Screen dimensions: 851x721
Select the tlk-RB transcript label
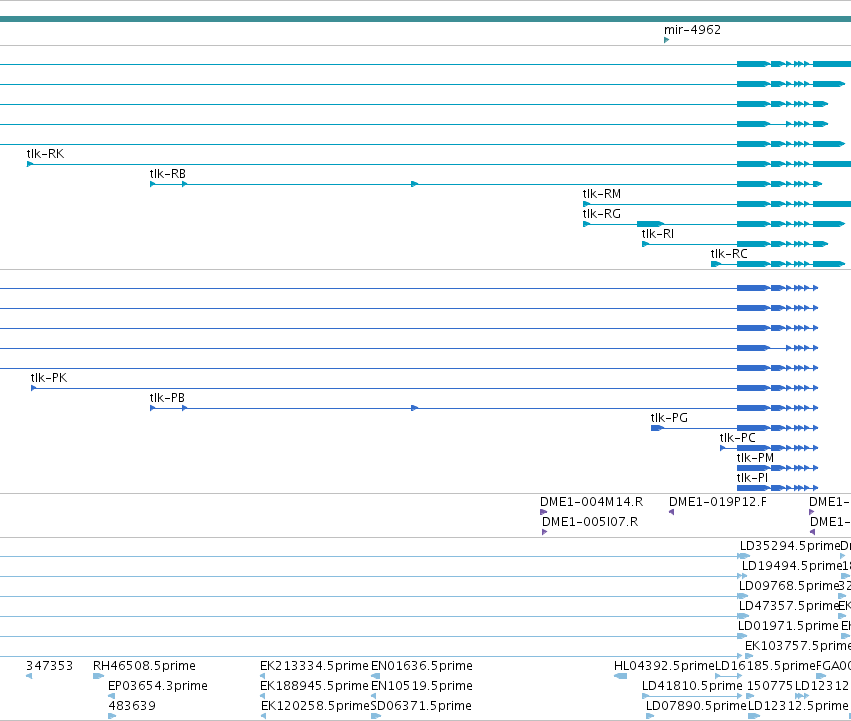click(167, 174)
